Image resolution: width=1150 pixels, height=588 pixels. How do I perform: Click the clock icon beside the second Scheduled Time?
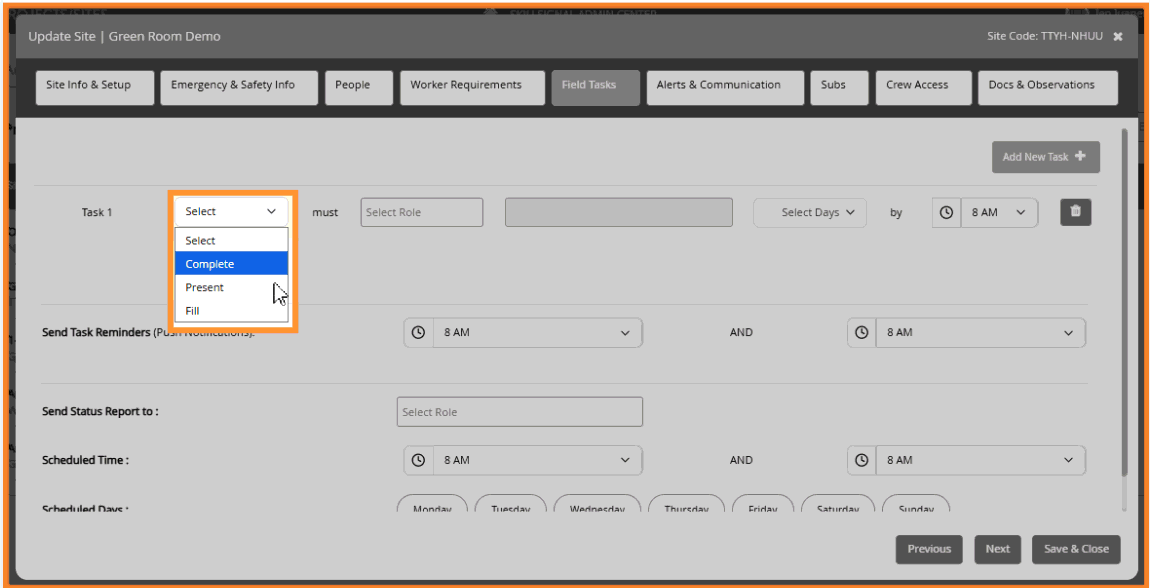tap(861, 460)
